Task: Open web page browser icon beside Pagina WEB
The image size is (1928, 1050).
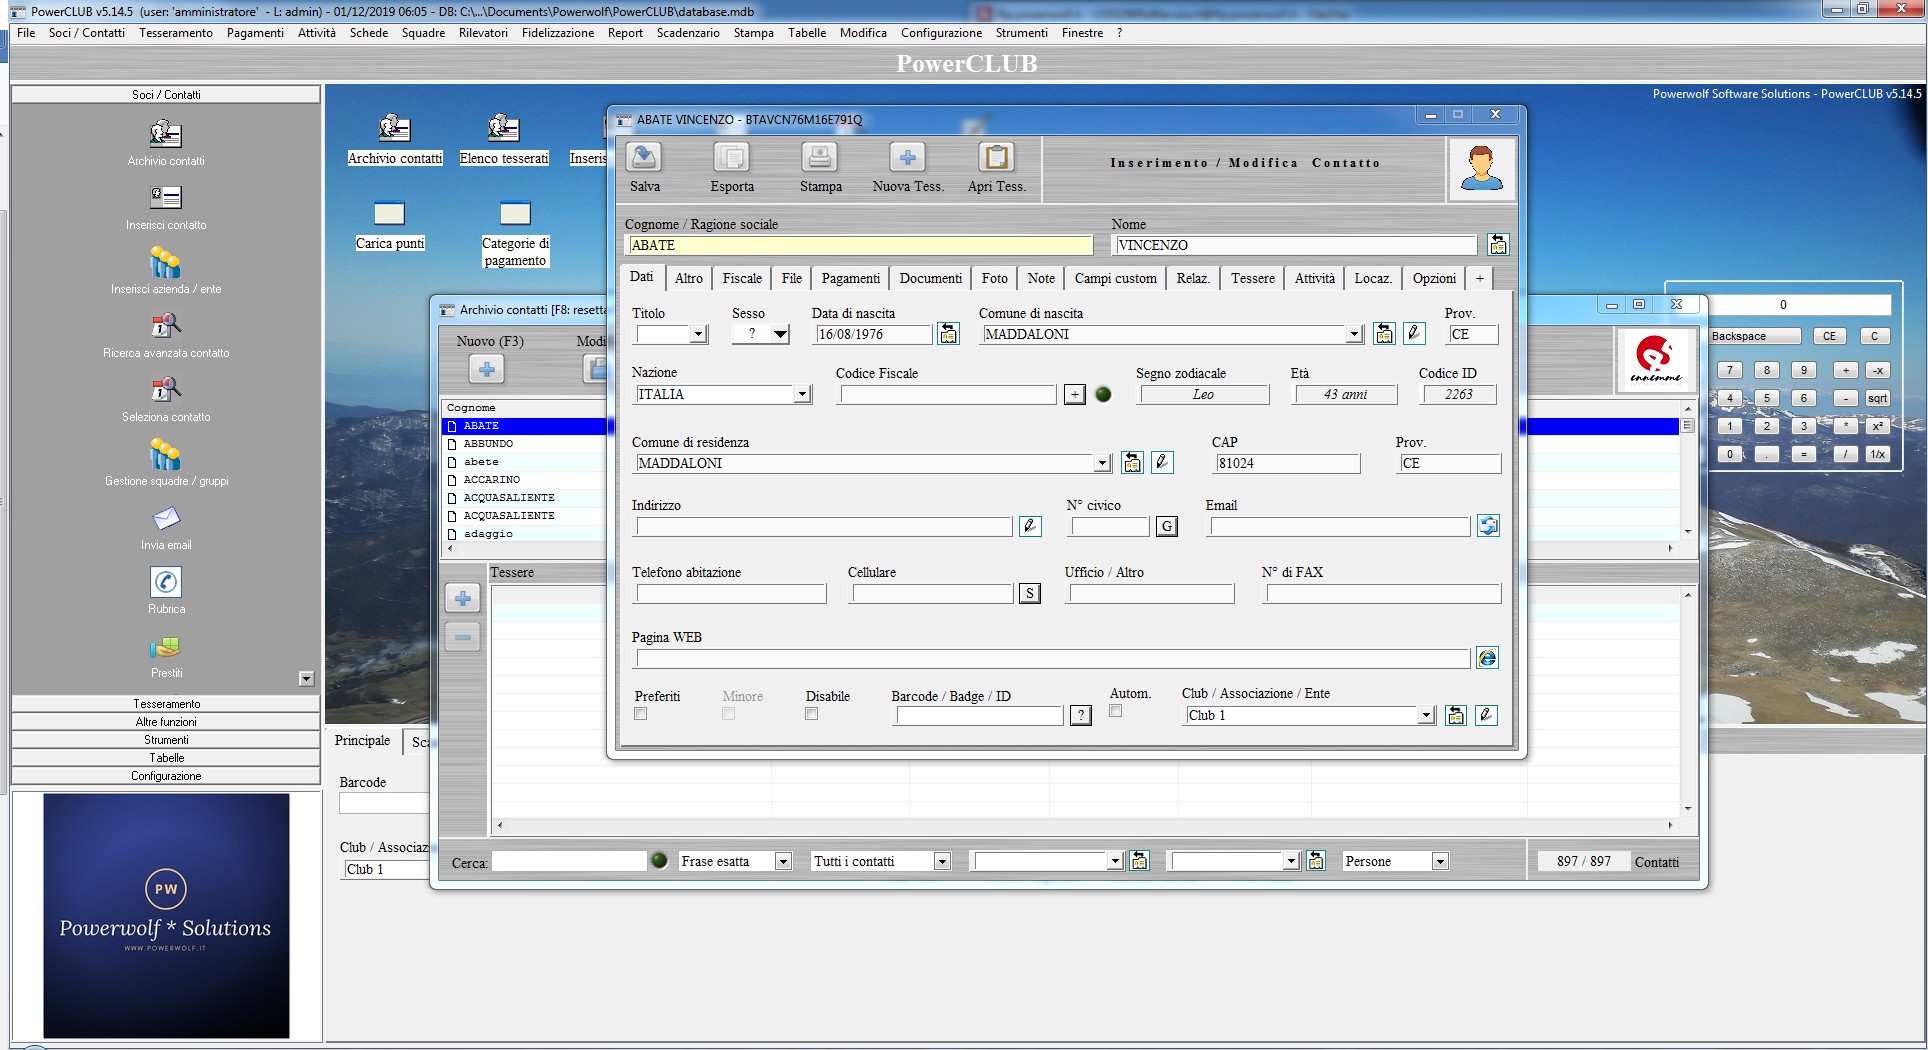Action: tap(1487, 658)
